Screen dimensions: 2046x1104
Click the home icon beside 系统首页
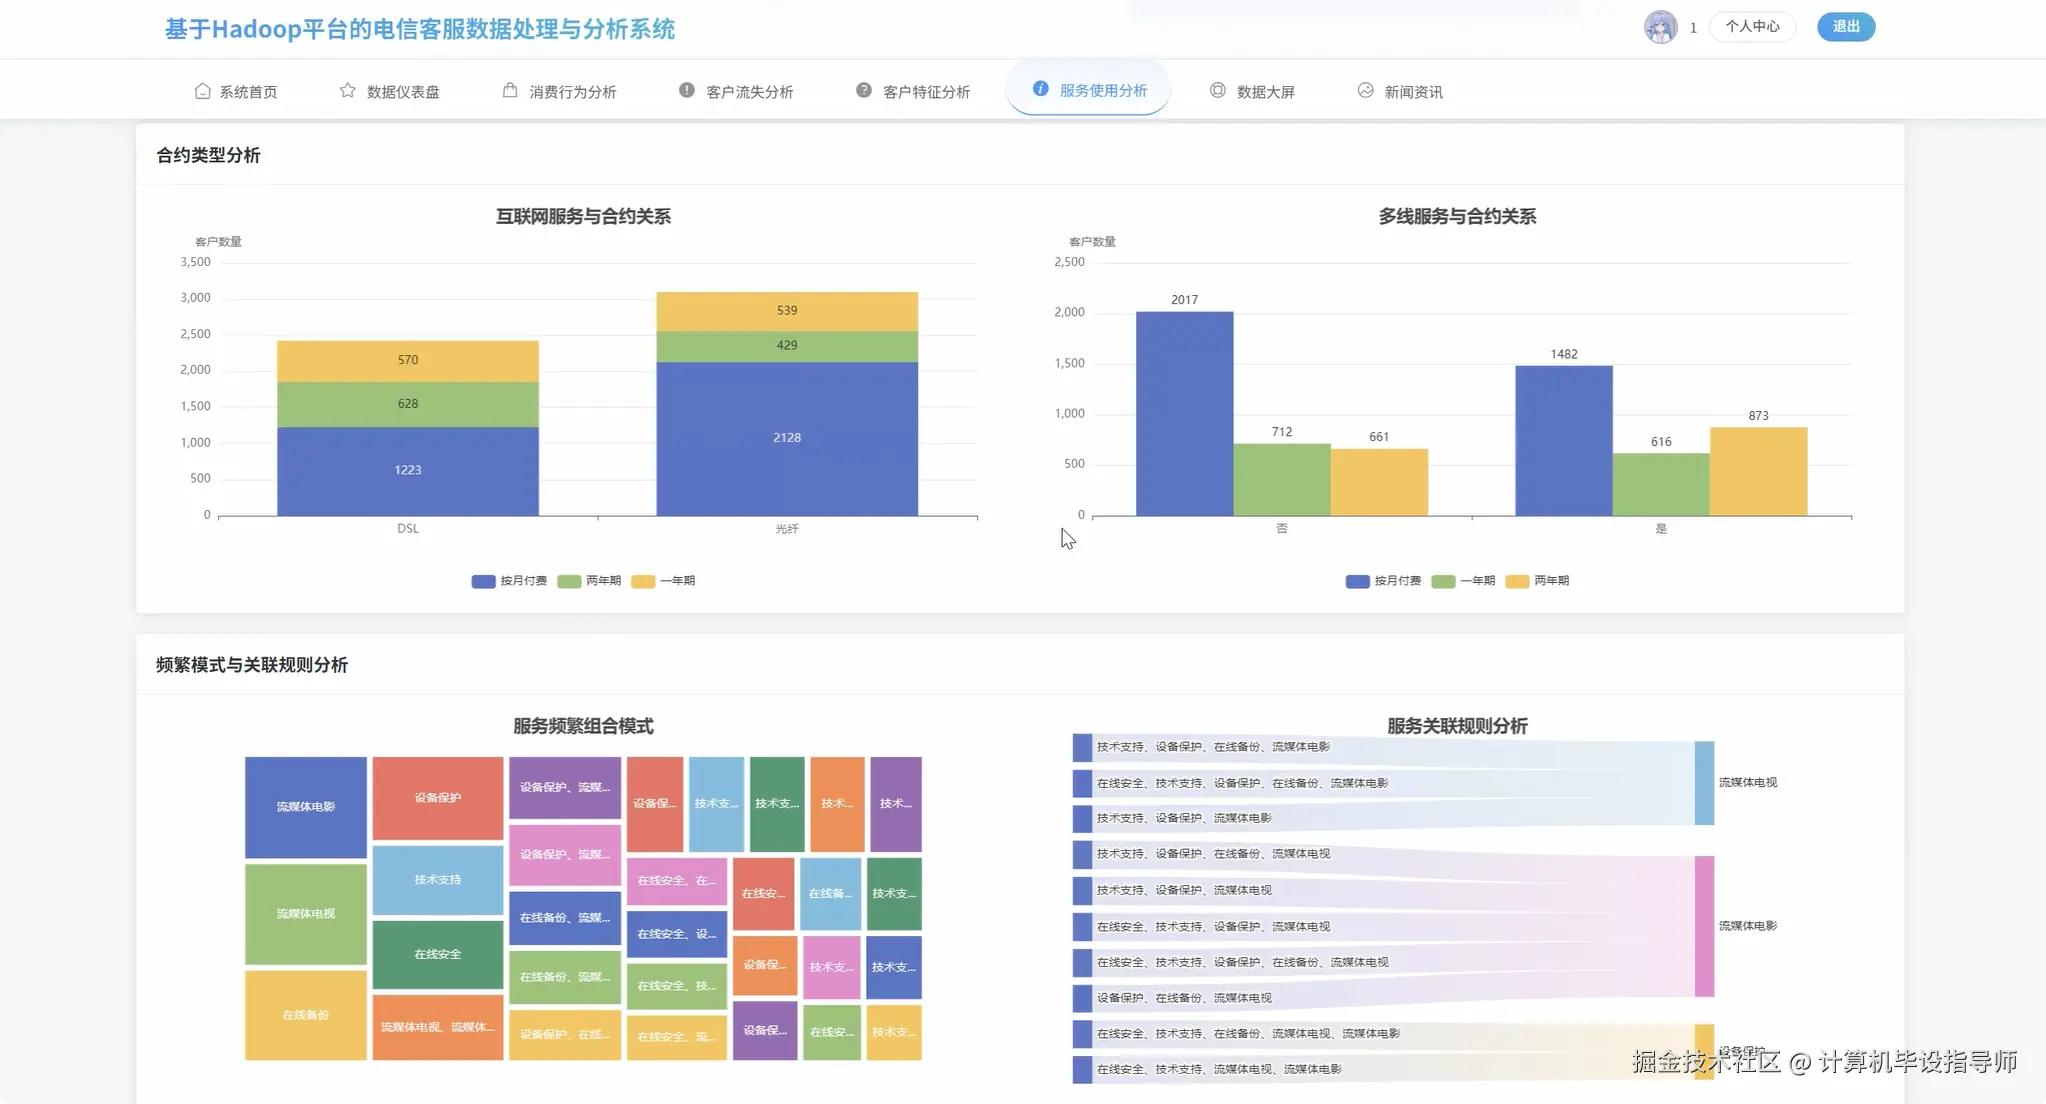tap(202, 91)
